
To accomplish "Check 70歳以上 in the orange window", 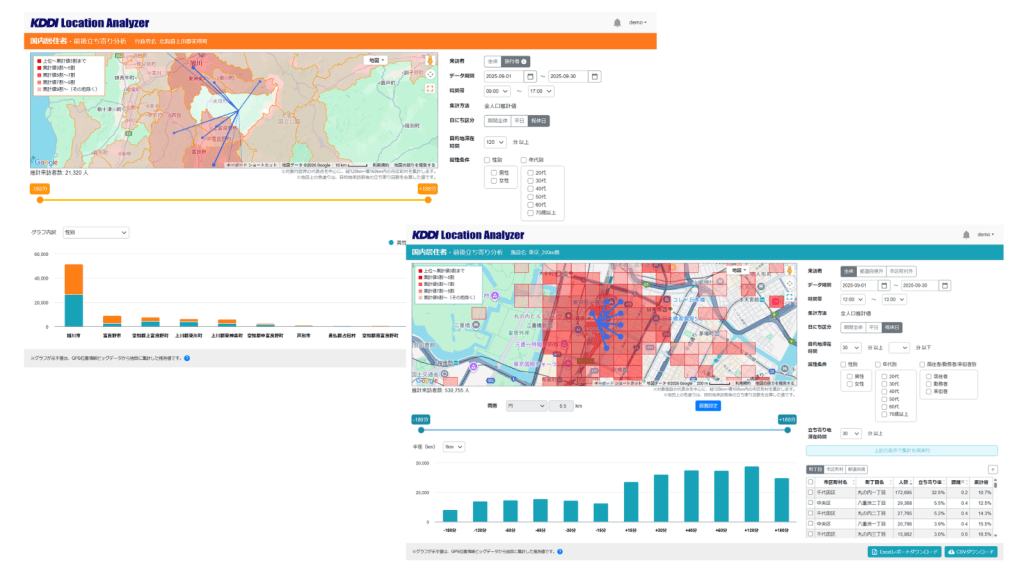I will [530, 213].
